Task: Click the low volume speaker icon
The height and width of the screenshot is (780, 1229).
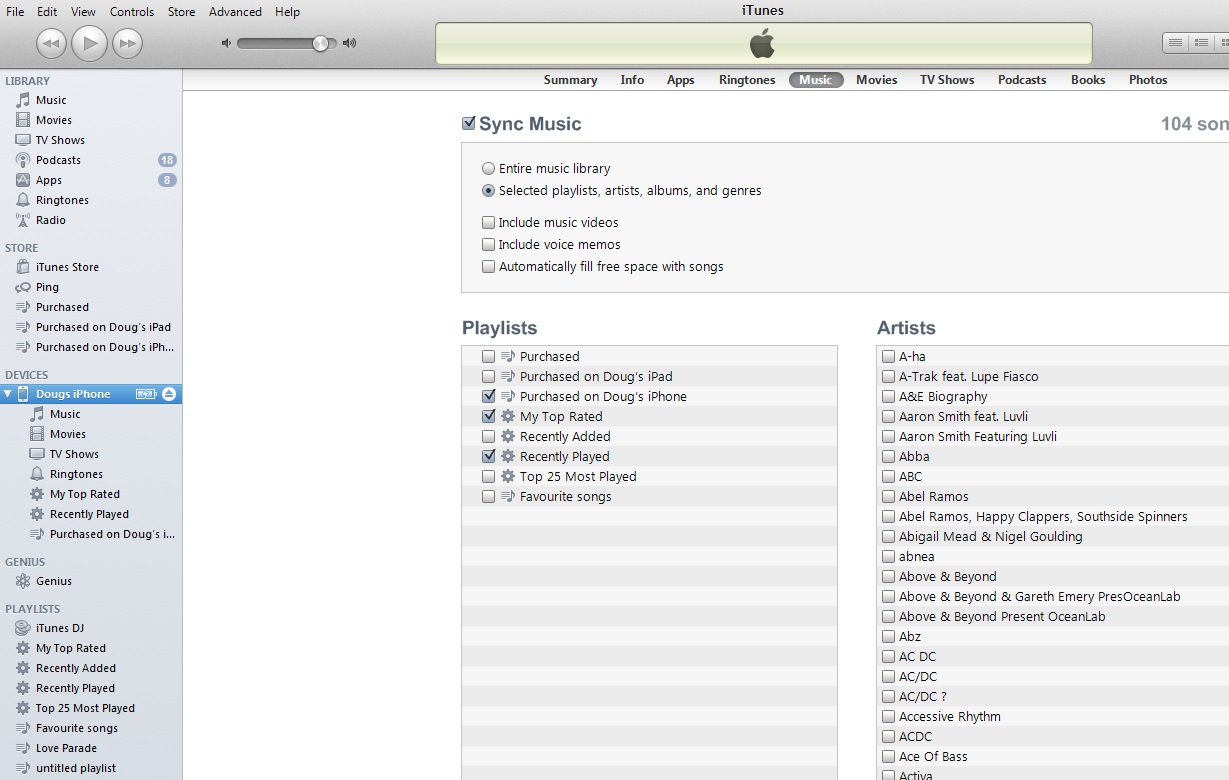Action: point(226,43)
